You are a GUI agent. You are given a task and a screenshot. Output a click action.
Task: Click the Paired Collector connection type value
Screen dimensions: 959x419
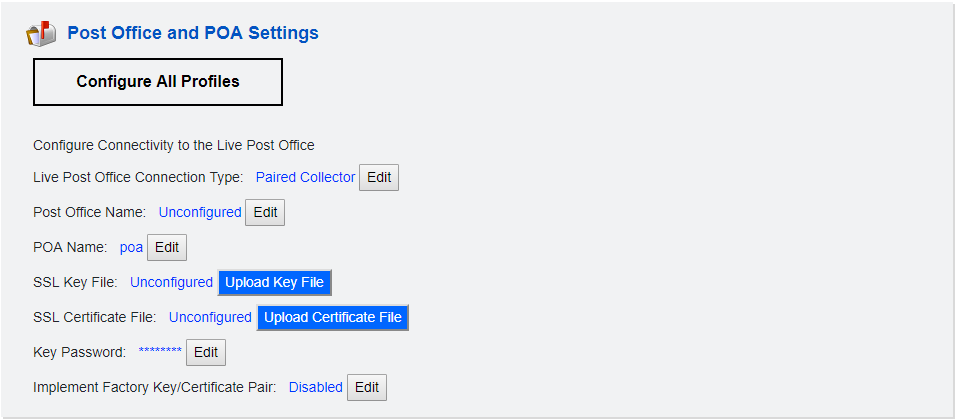305,177
